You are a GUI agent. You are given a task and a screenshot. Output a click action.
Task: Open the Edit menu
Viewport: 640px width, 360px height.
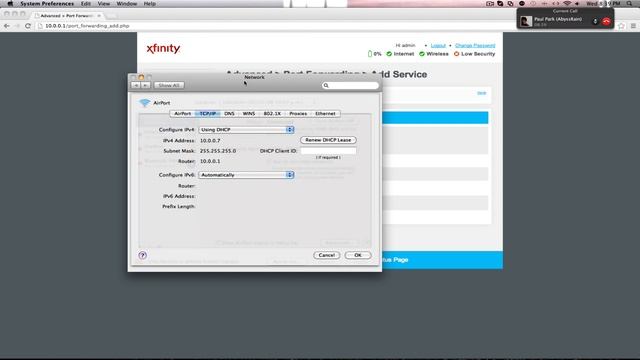86,4
